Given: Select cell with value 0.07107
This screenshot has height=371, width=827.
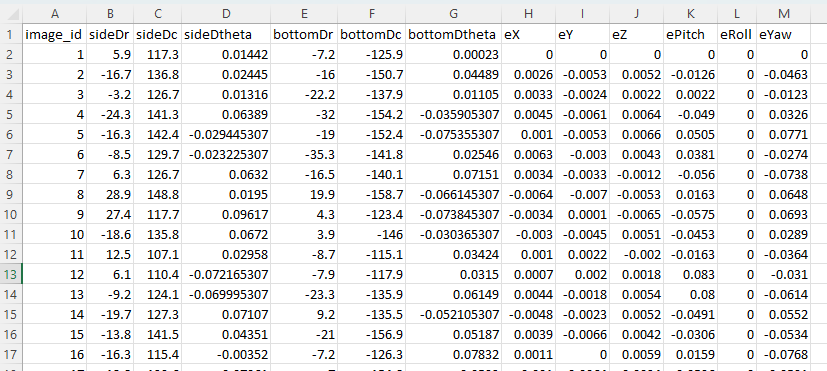Looking at the screenshot, I should pos(226,314).
